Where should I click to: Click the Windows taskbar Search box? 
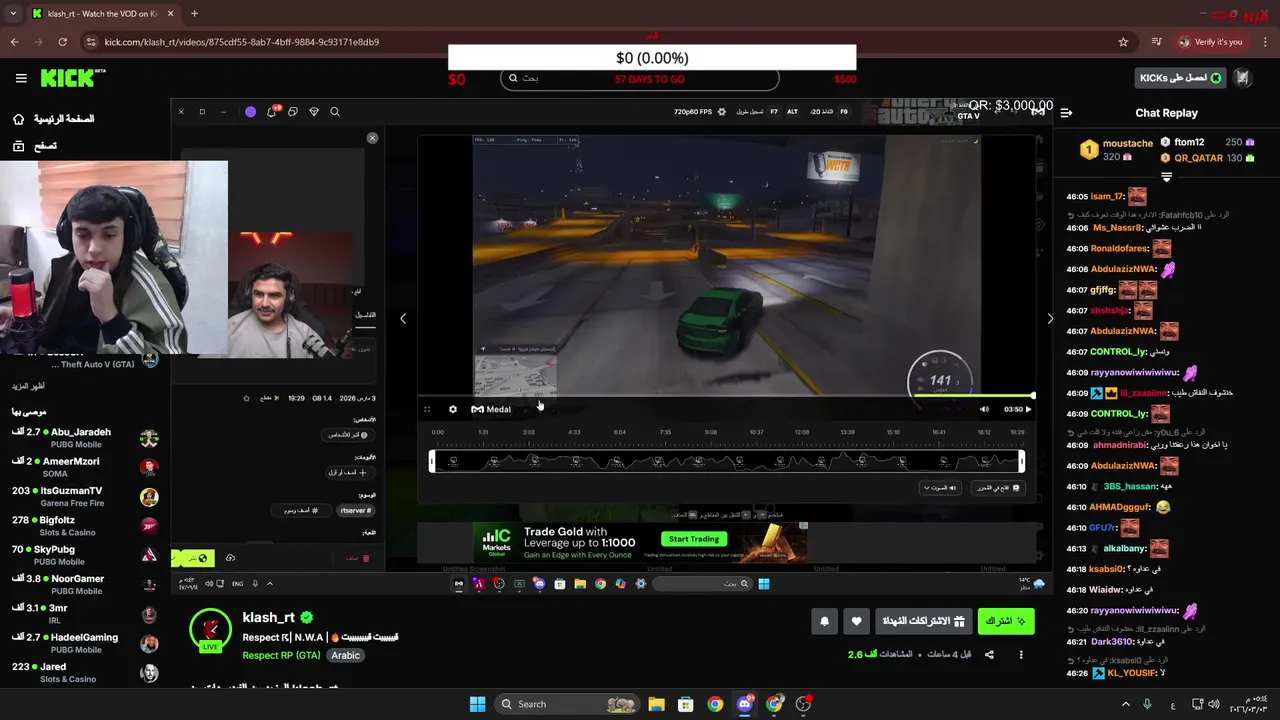tap(568, 704)
